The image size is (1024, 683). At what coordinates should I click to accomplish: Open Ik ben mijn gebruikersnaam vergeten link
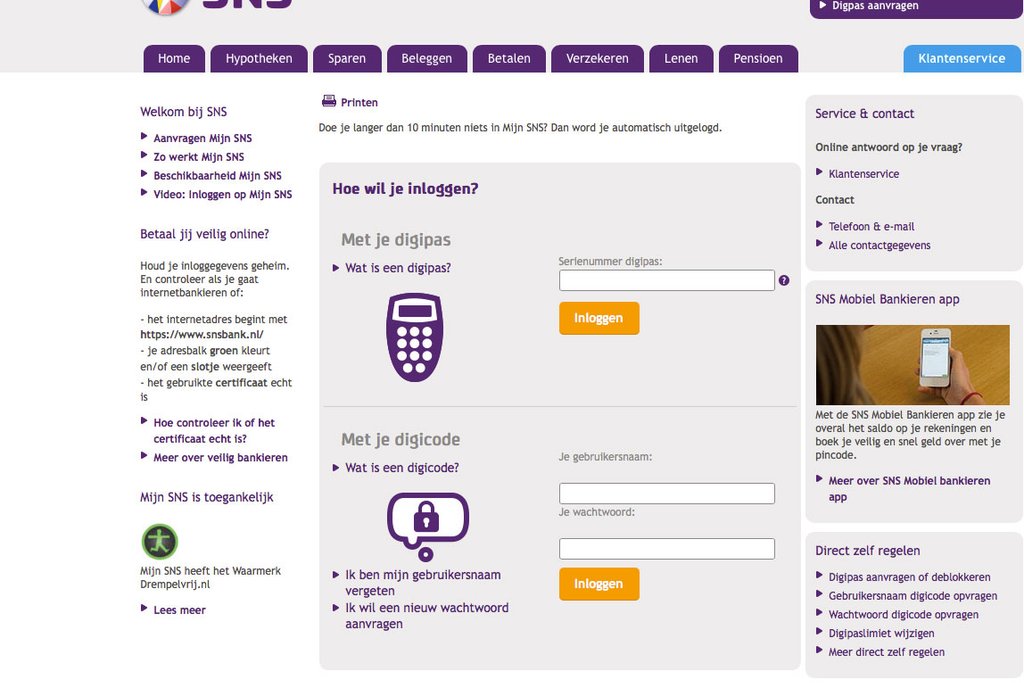(423, 582)
